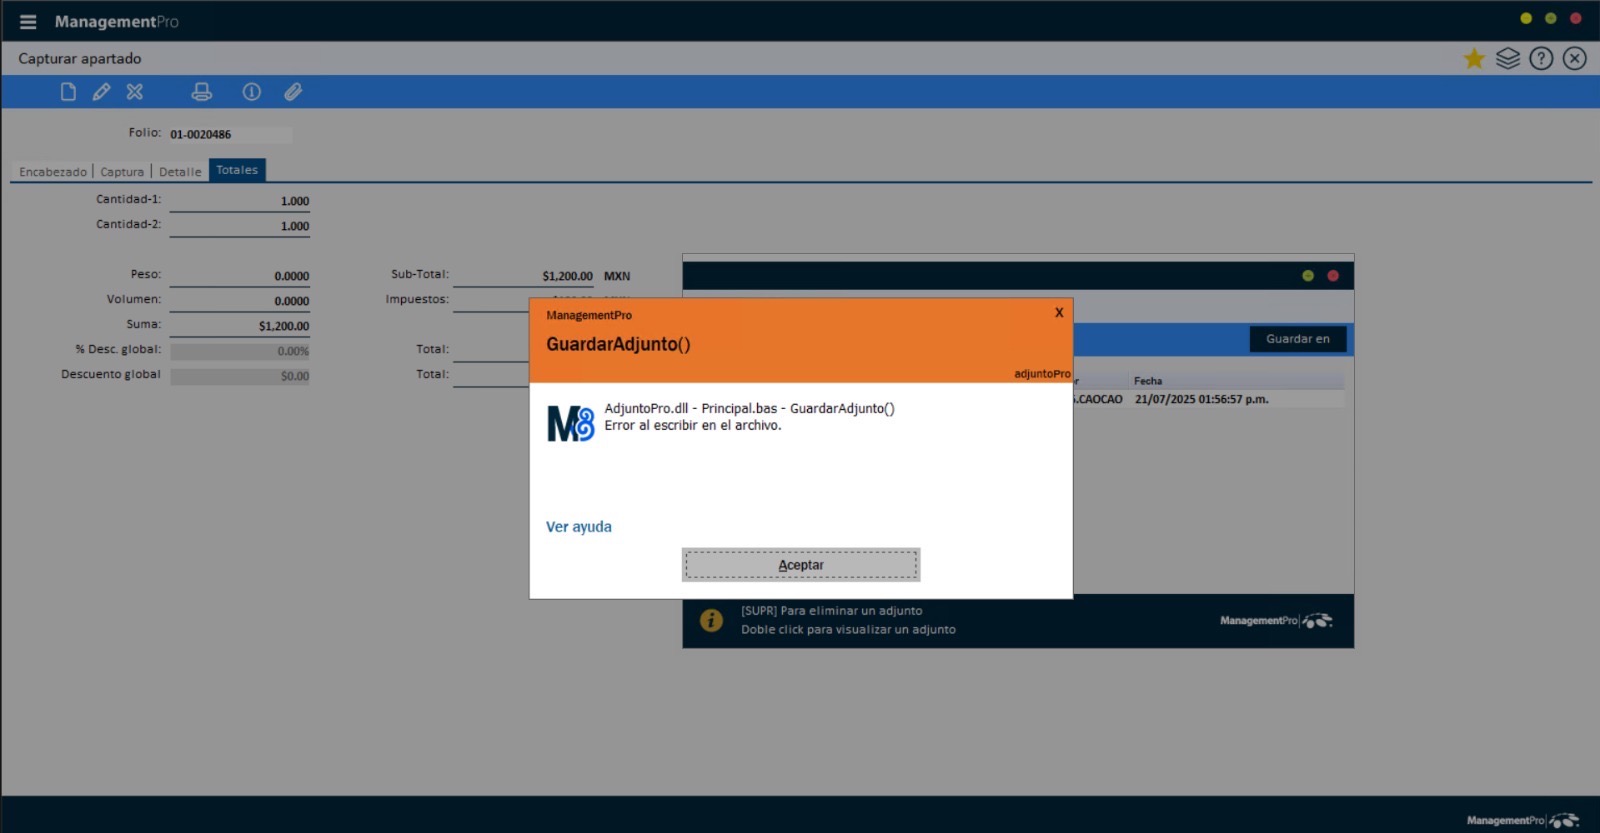1600x833 pixels.
Task: Close Capturar apartado with circled X
Action: (1575, 59)
